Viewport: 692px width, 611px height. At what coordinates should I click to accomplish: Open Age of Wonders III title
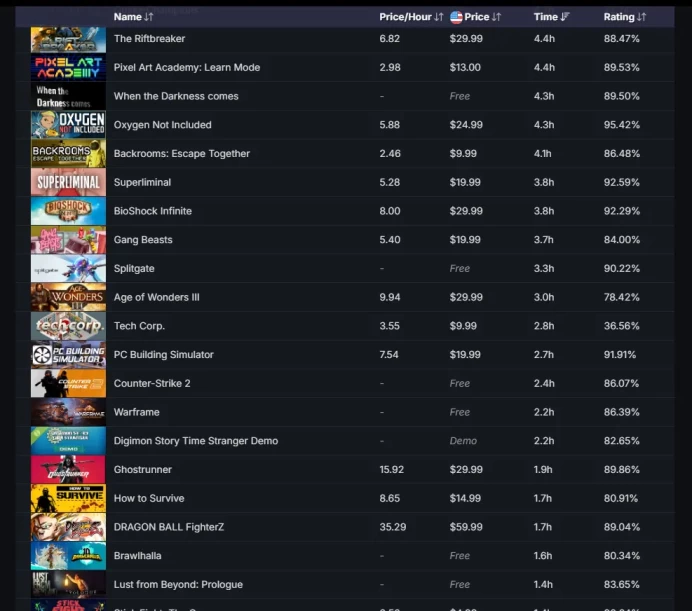[x=157, y=297]
